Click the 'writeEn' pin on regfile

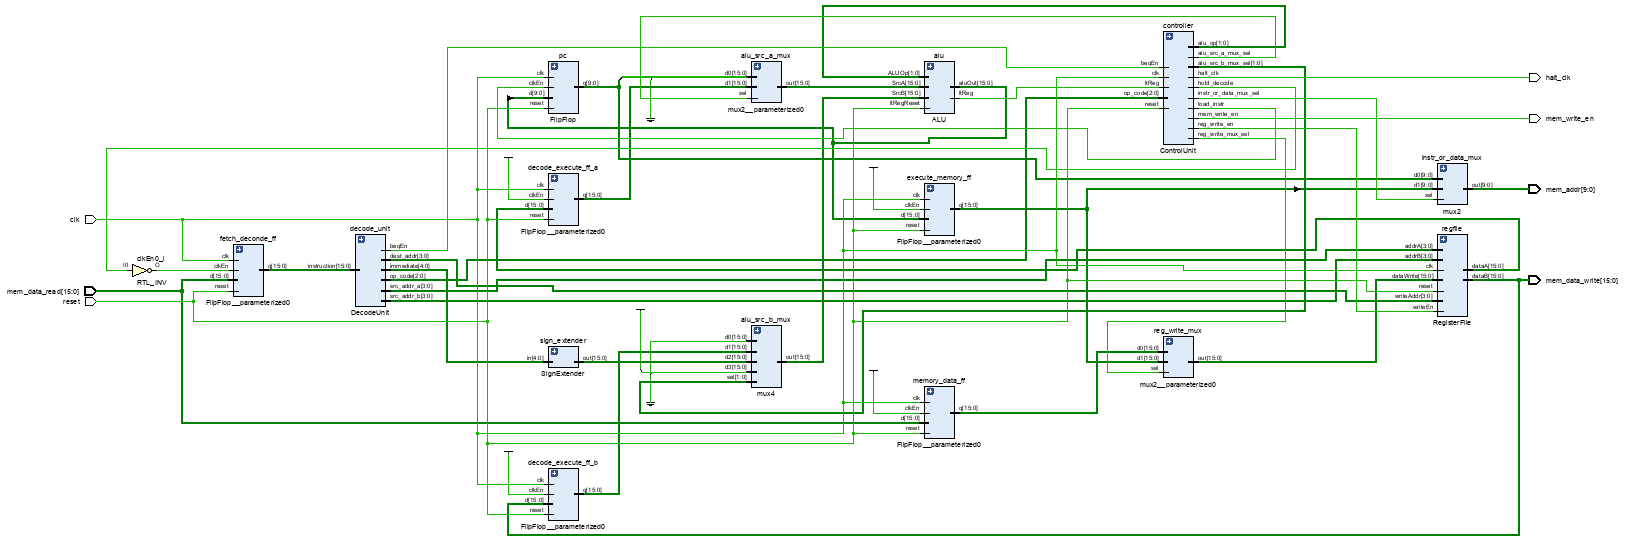tap(1423, 307)
